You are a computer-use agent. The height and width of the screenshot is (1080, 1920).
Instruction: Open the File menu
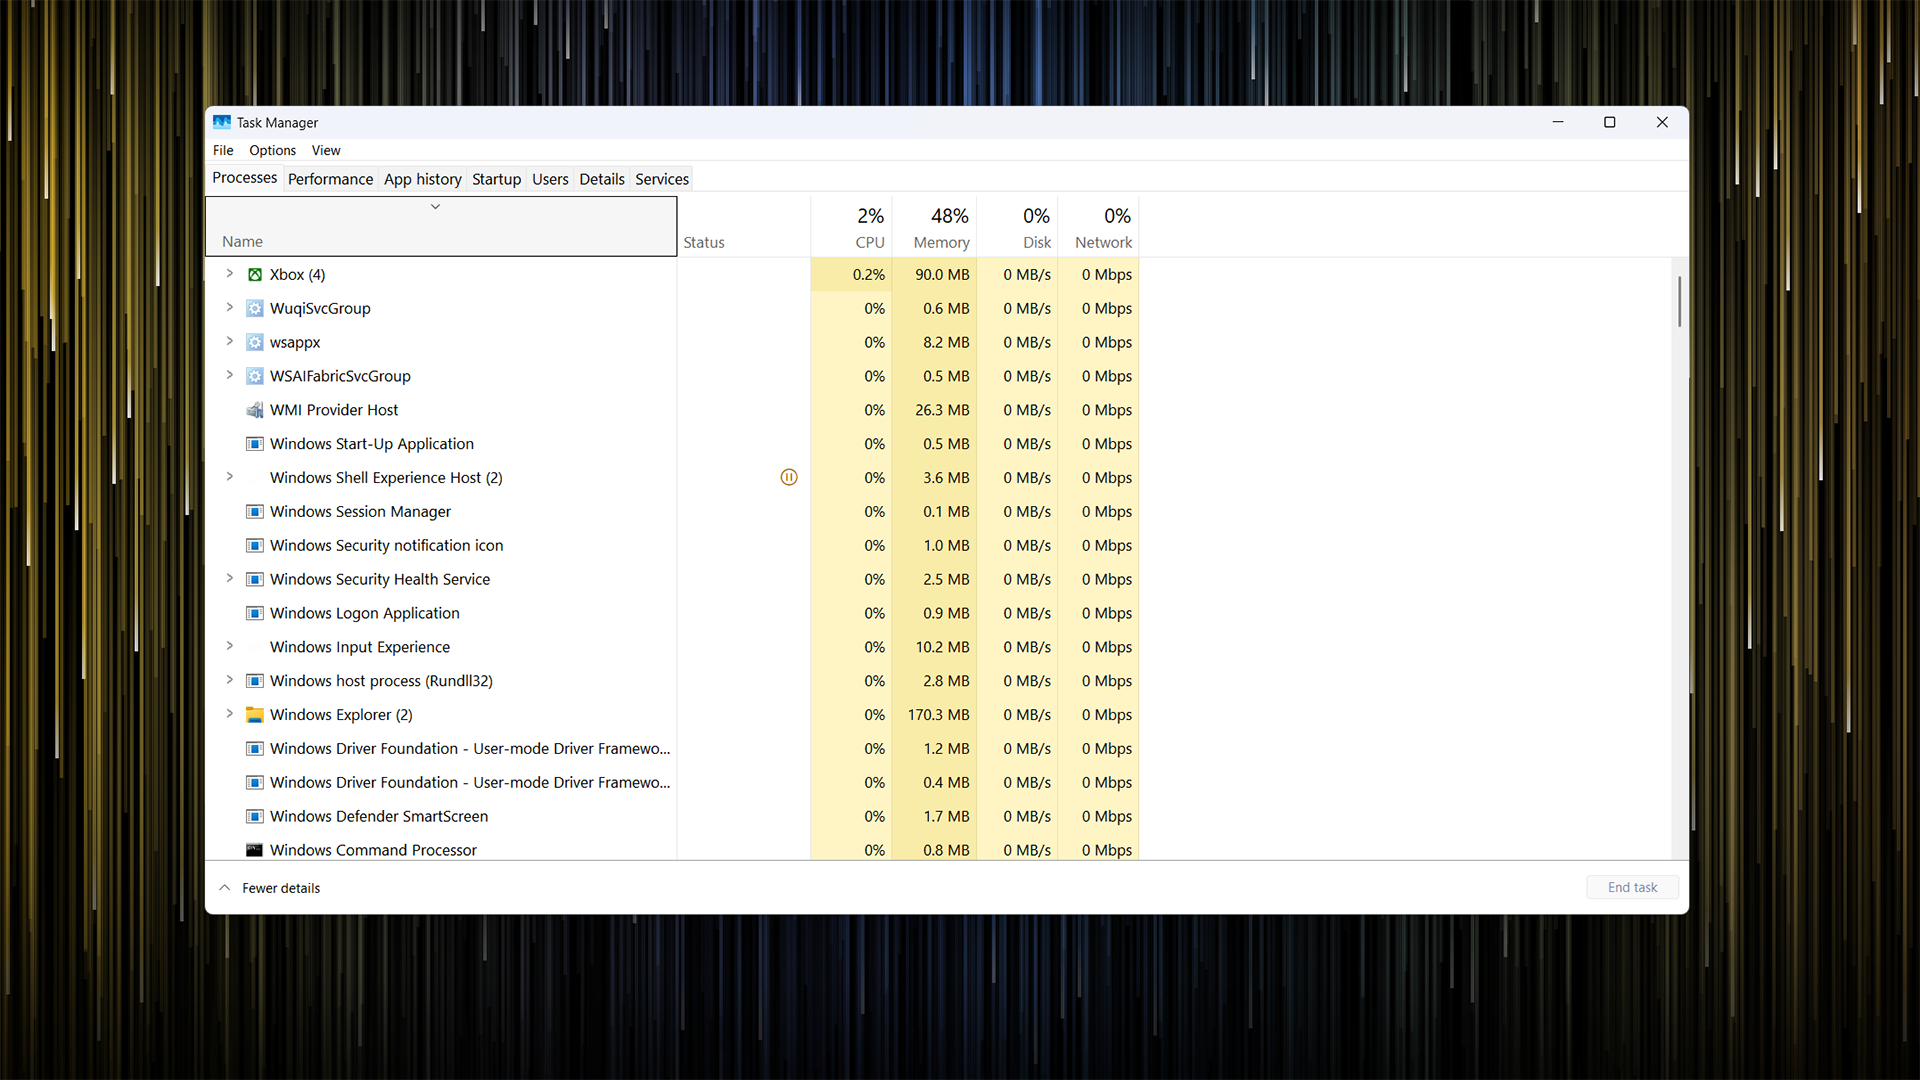(223, 150)
